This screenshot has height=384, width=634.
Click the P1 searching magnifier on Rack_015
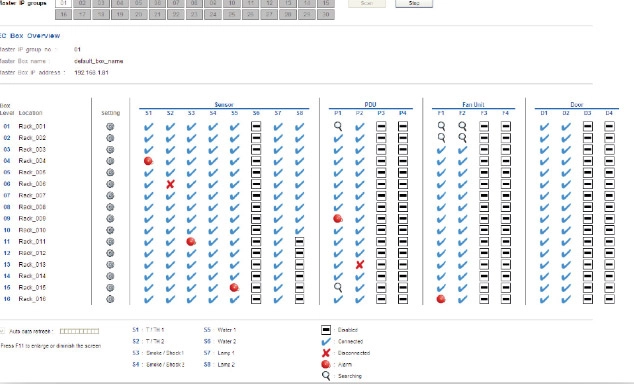[338, 288]
